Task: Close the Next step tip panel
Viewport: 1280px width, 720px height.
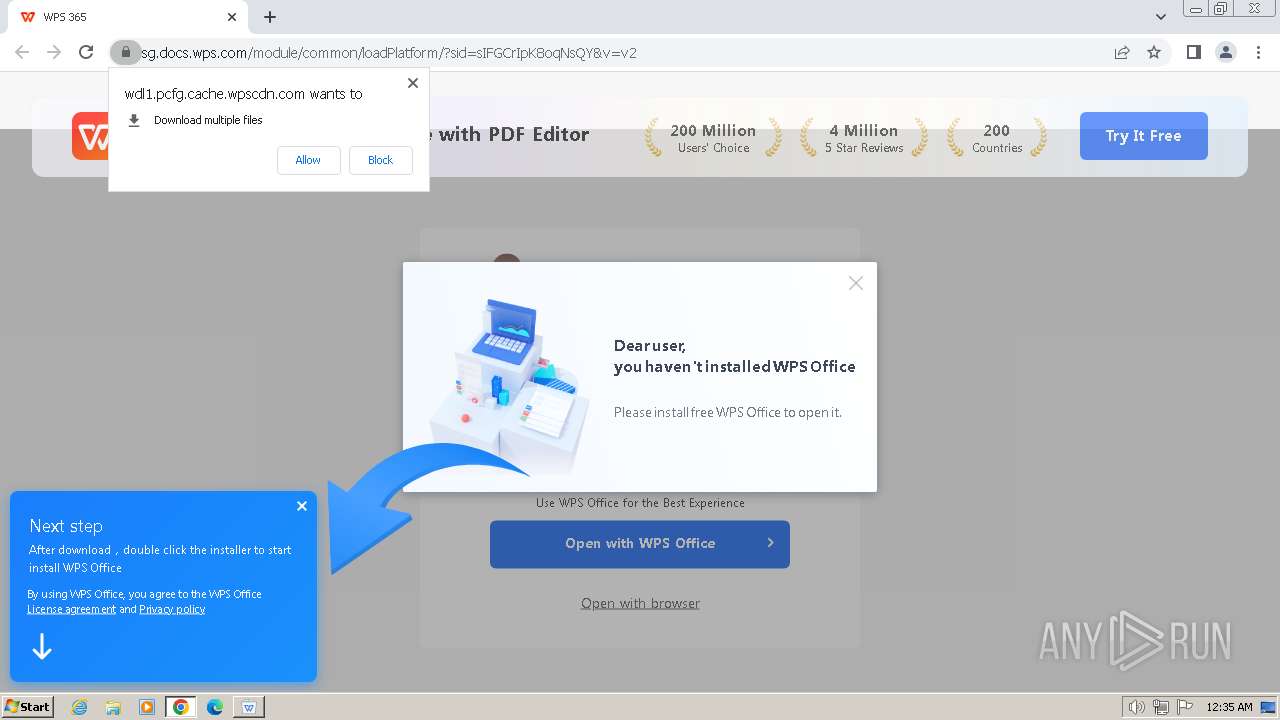Action: [x=302, y=506]
